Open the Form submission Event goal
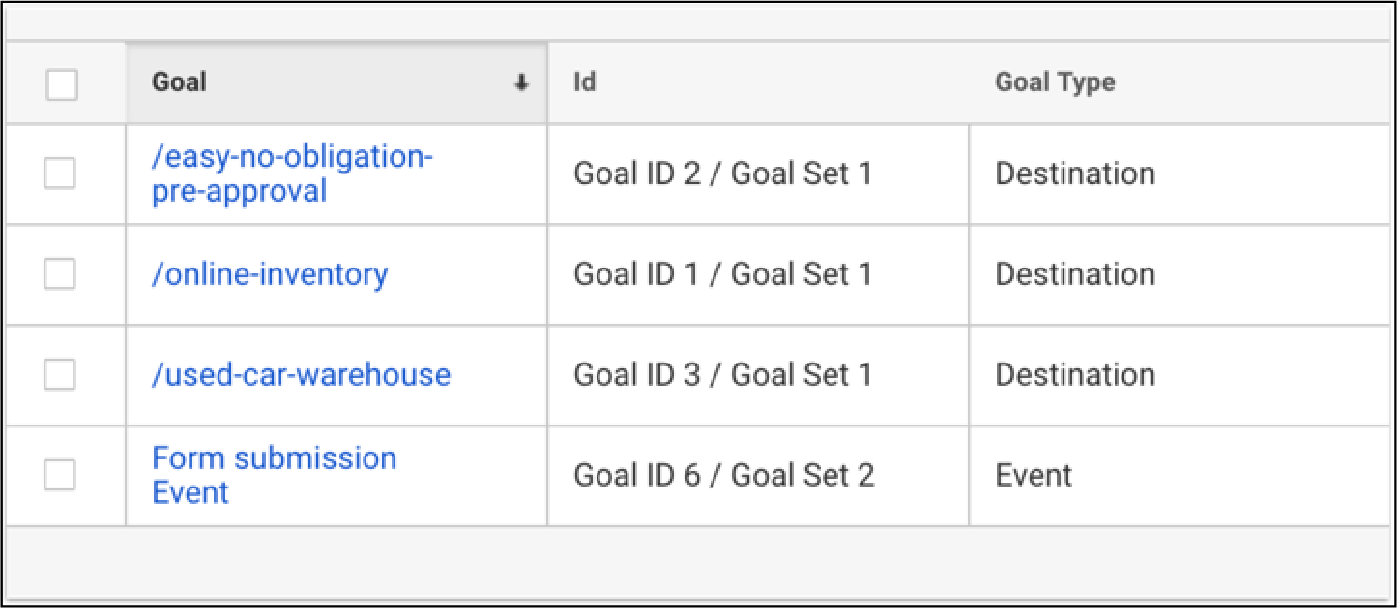 274,475
